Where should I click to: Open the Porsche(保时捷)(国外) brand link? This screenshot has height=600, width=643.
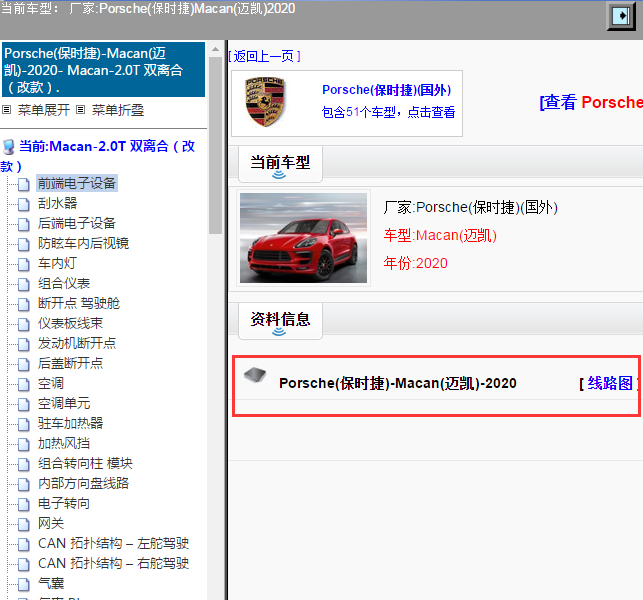tap(386, 90)
